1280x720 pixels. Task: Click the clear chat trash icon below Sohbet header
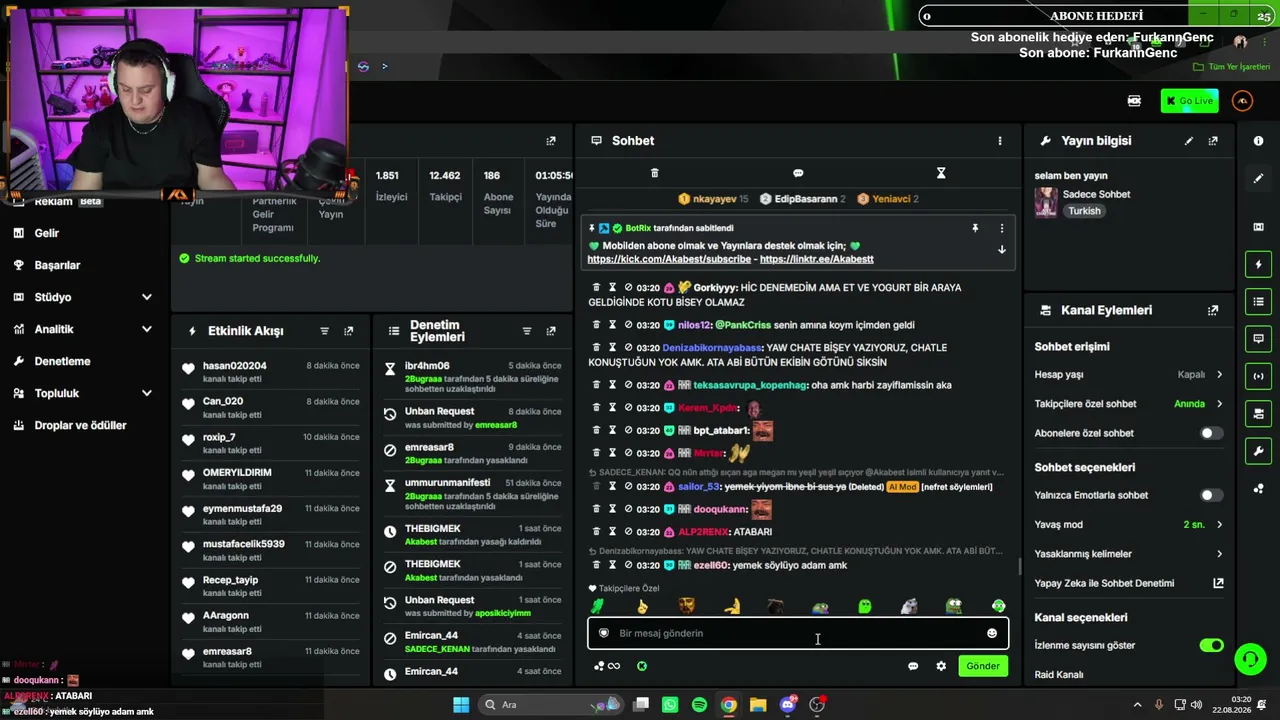point(655,173)
